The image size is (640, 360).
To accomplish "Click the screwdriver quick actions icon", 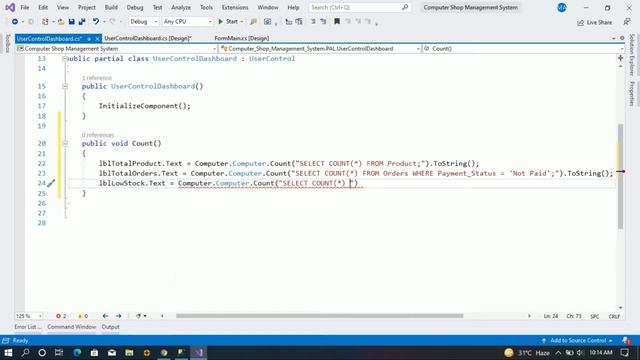I will [51, 183].
